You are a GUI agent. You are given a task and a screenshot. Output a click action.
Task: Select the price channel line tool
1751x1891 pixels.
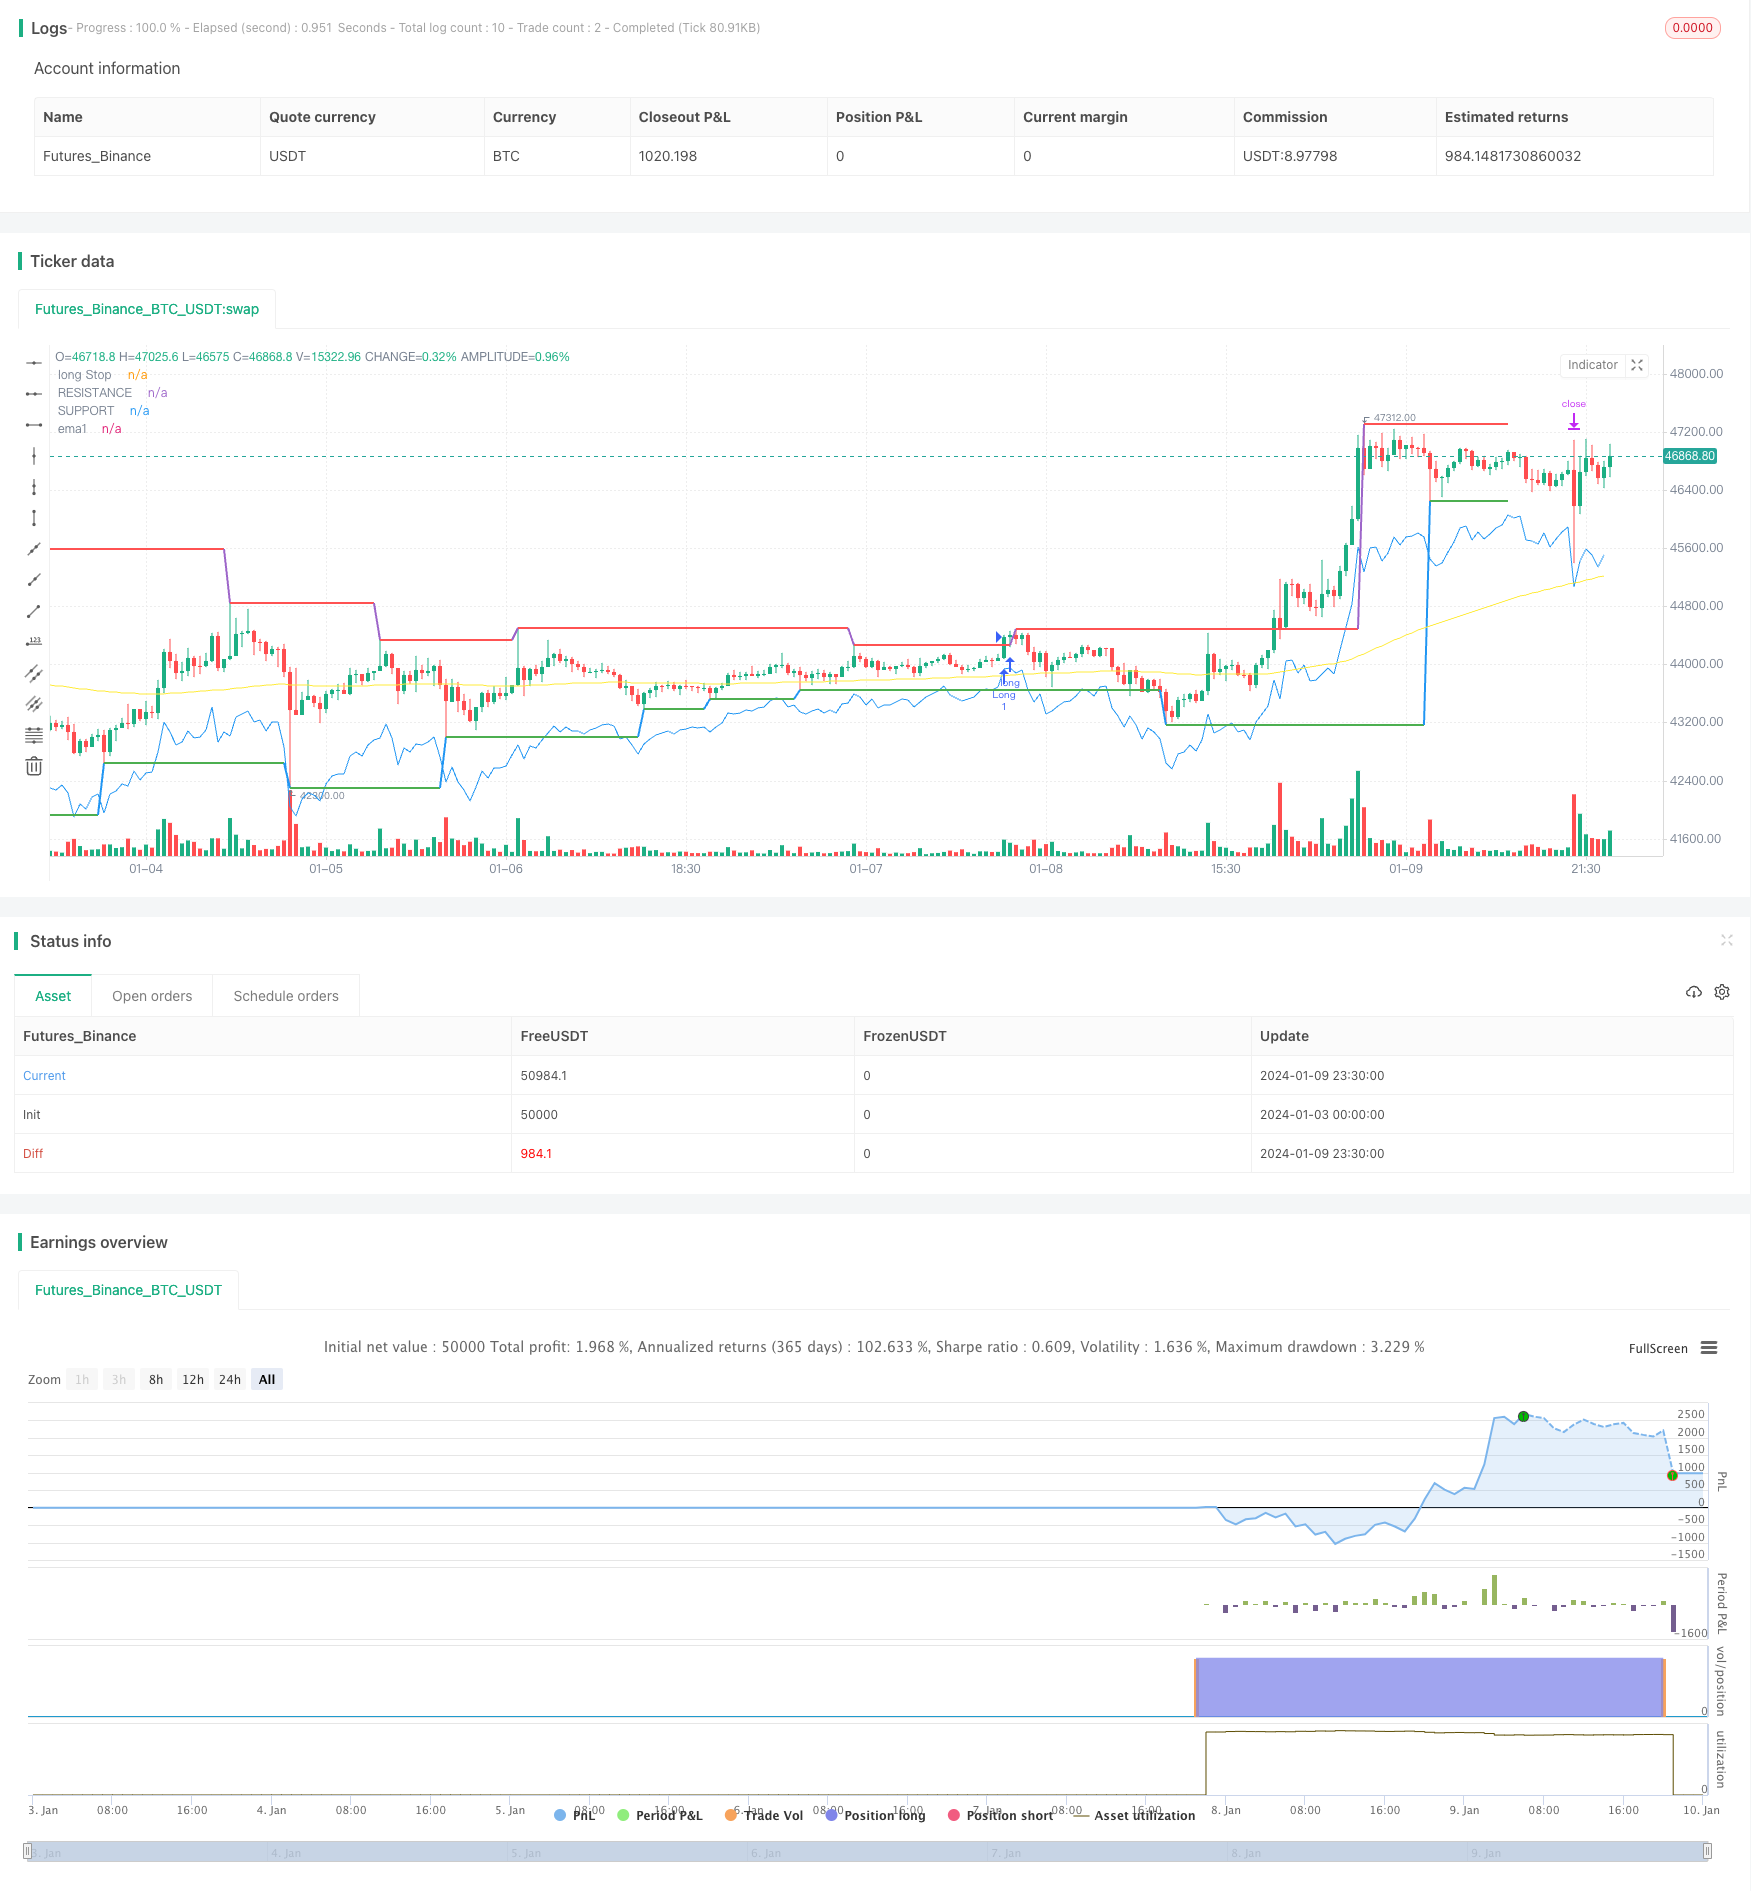[x=34, y=673]
